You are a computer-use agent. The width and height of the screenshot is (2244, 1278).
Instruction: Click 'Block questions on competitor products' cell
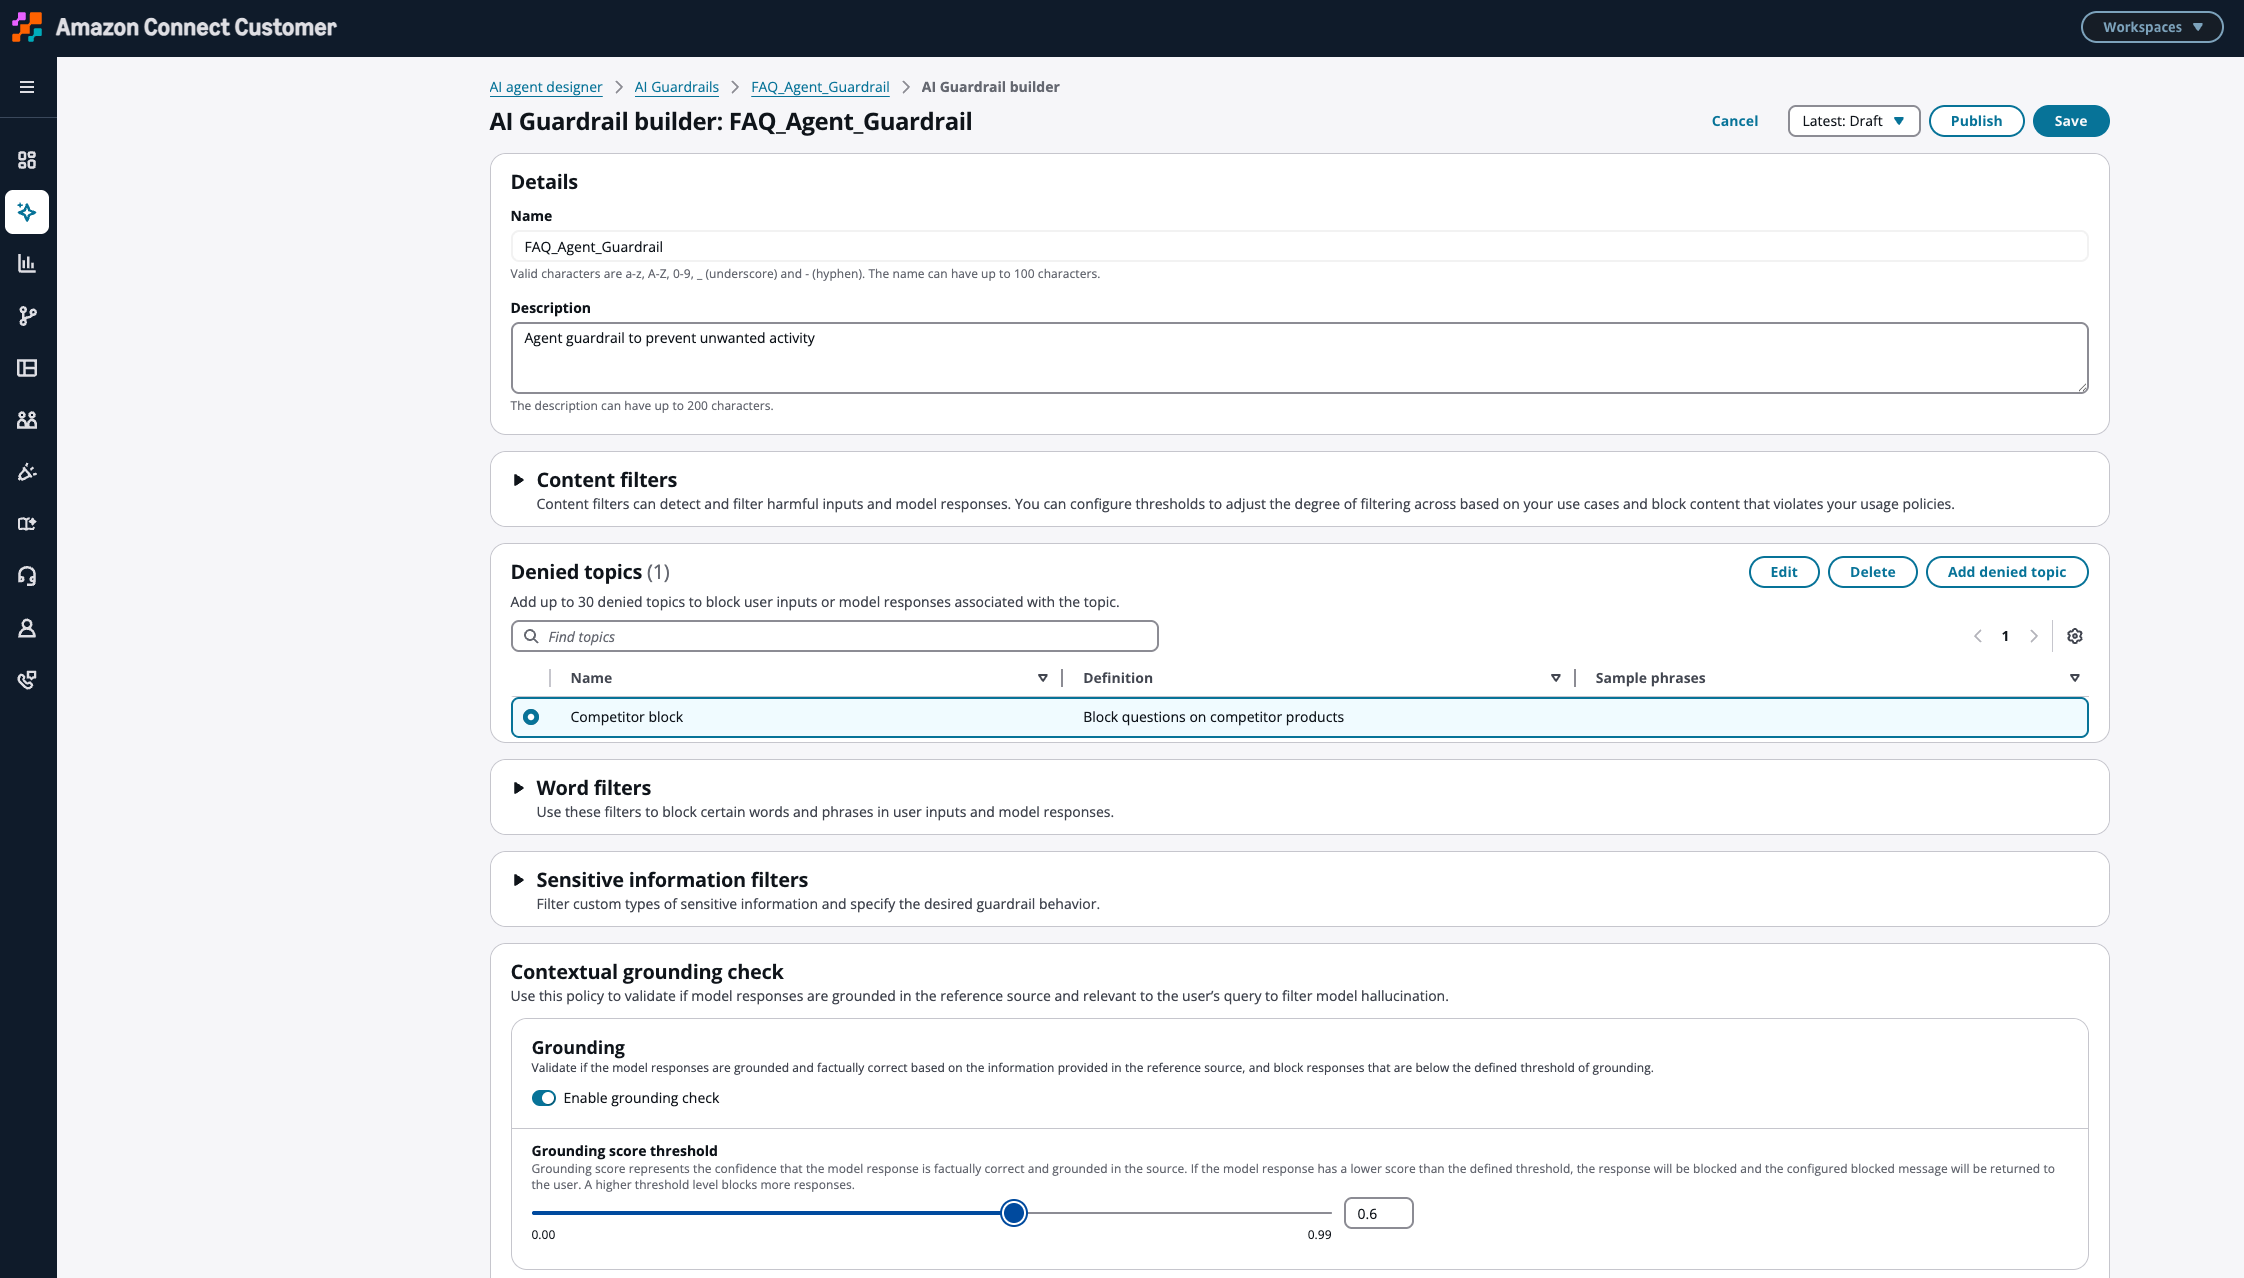click(x=1213, y=717)
